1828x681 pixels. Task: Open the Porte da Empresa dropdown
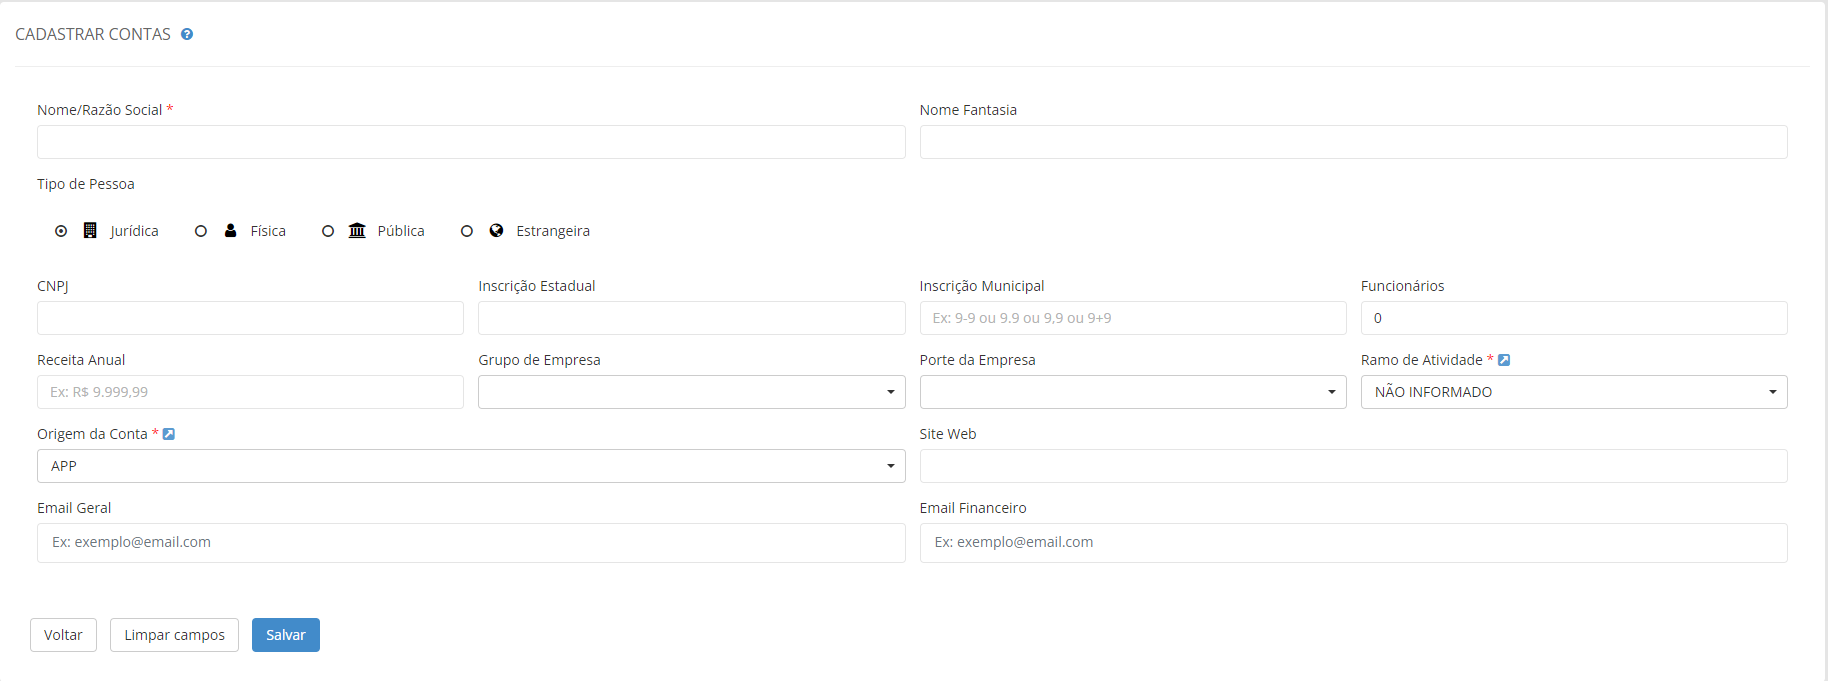[x=1132, y=392]
